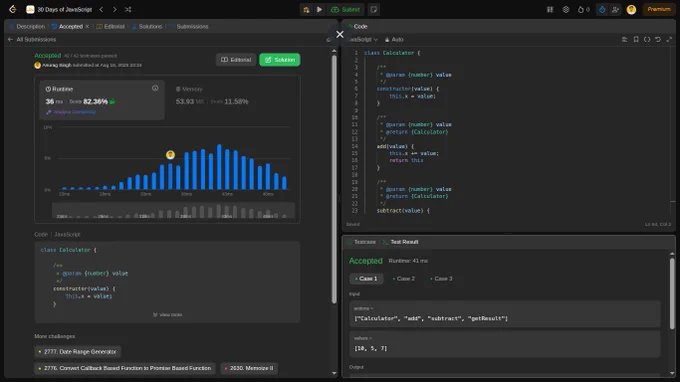Close the Accepted tab
Screen dimensions: 680x382
pos(87,26)
